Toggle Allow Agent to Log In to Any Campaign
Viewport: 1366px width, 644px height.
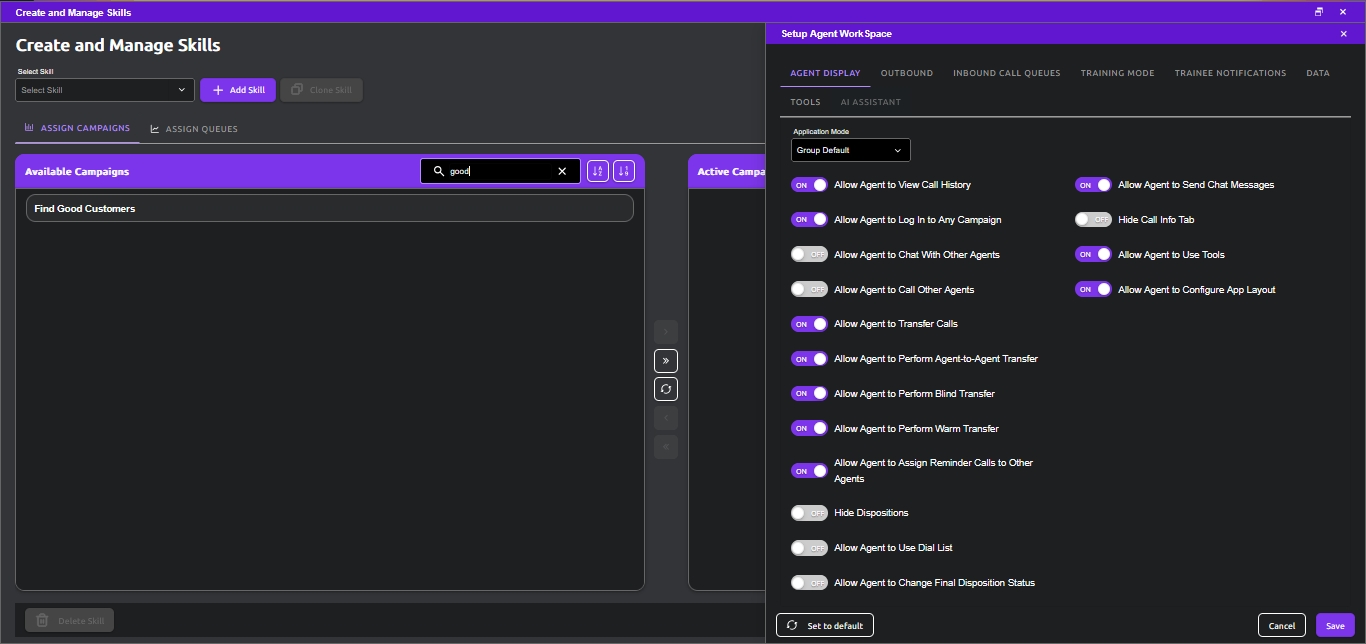(809, 220)
